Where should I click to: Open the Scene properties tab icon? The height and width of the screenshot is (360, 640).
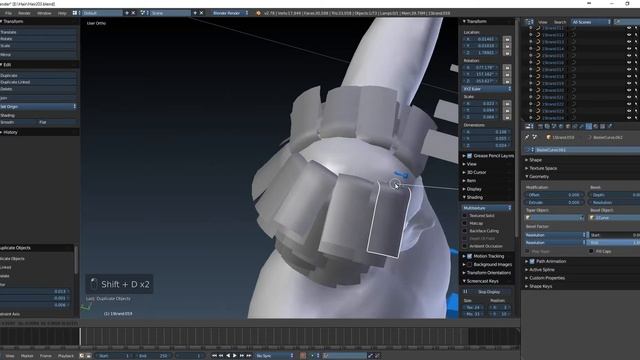[x=554, y=127]
